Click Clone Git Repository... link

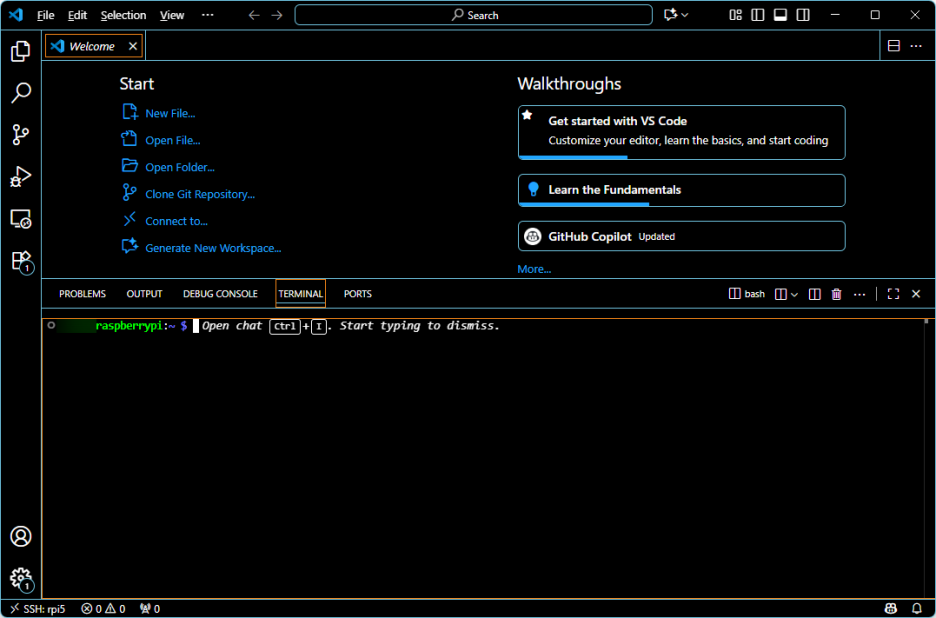pyautogui.click(x=200, y=194)
